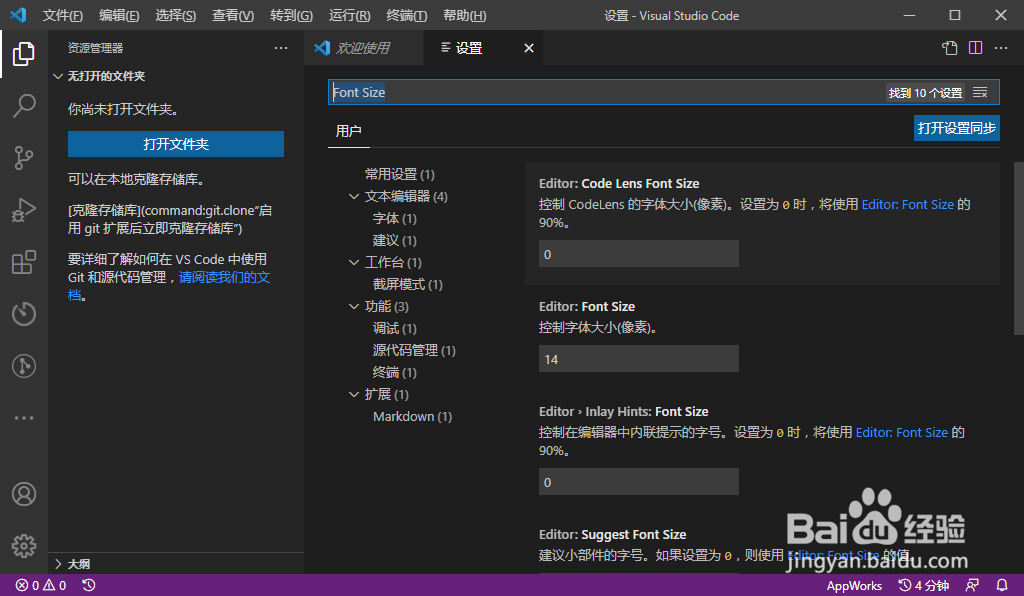Open the Manage gear icon
Screen dimensions: 1024x596
[x=24, y=546]
